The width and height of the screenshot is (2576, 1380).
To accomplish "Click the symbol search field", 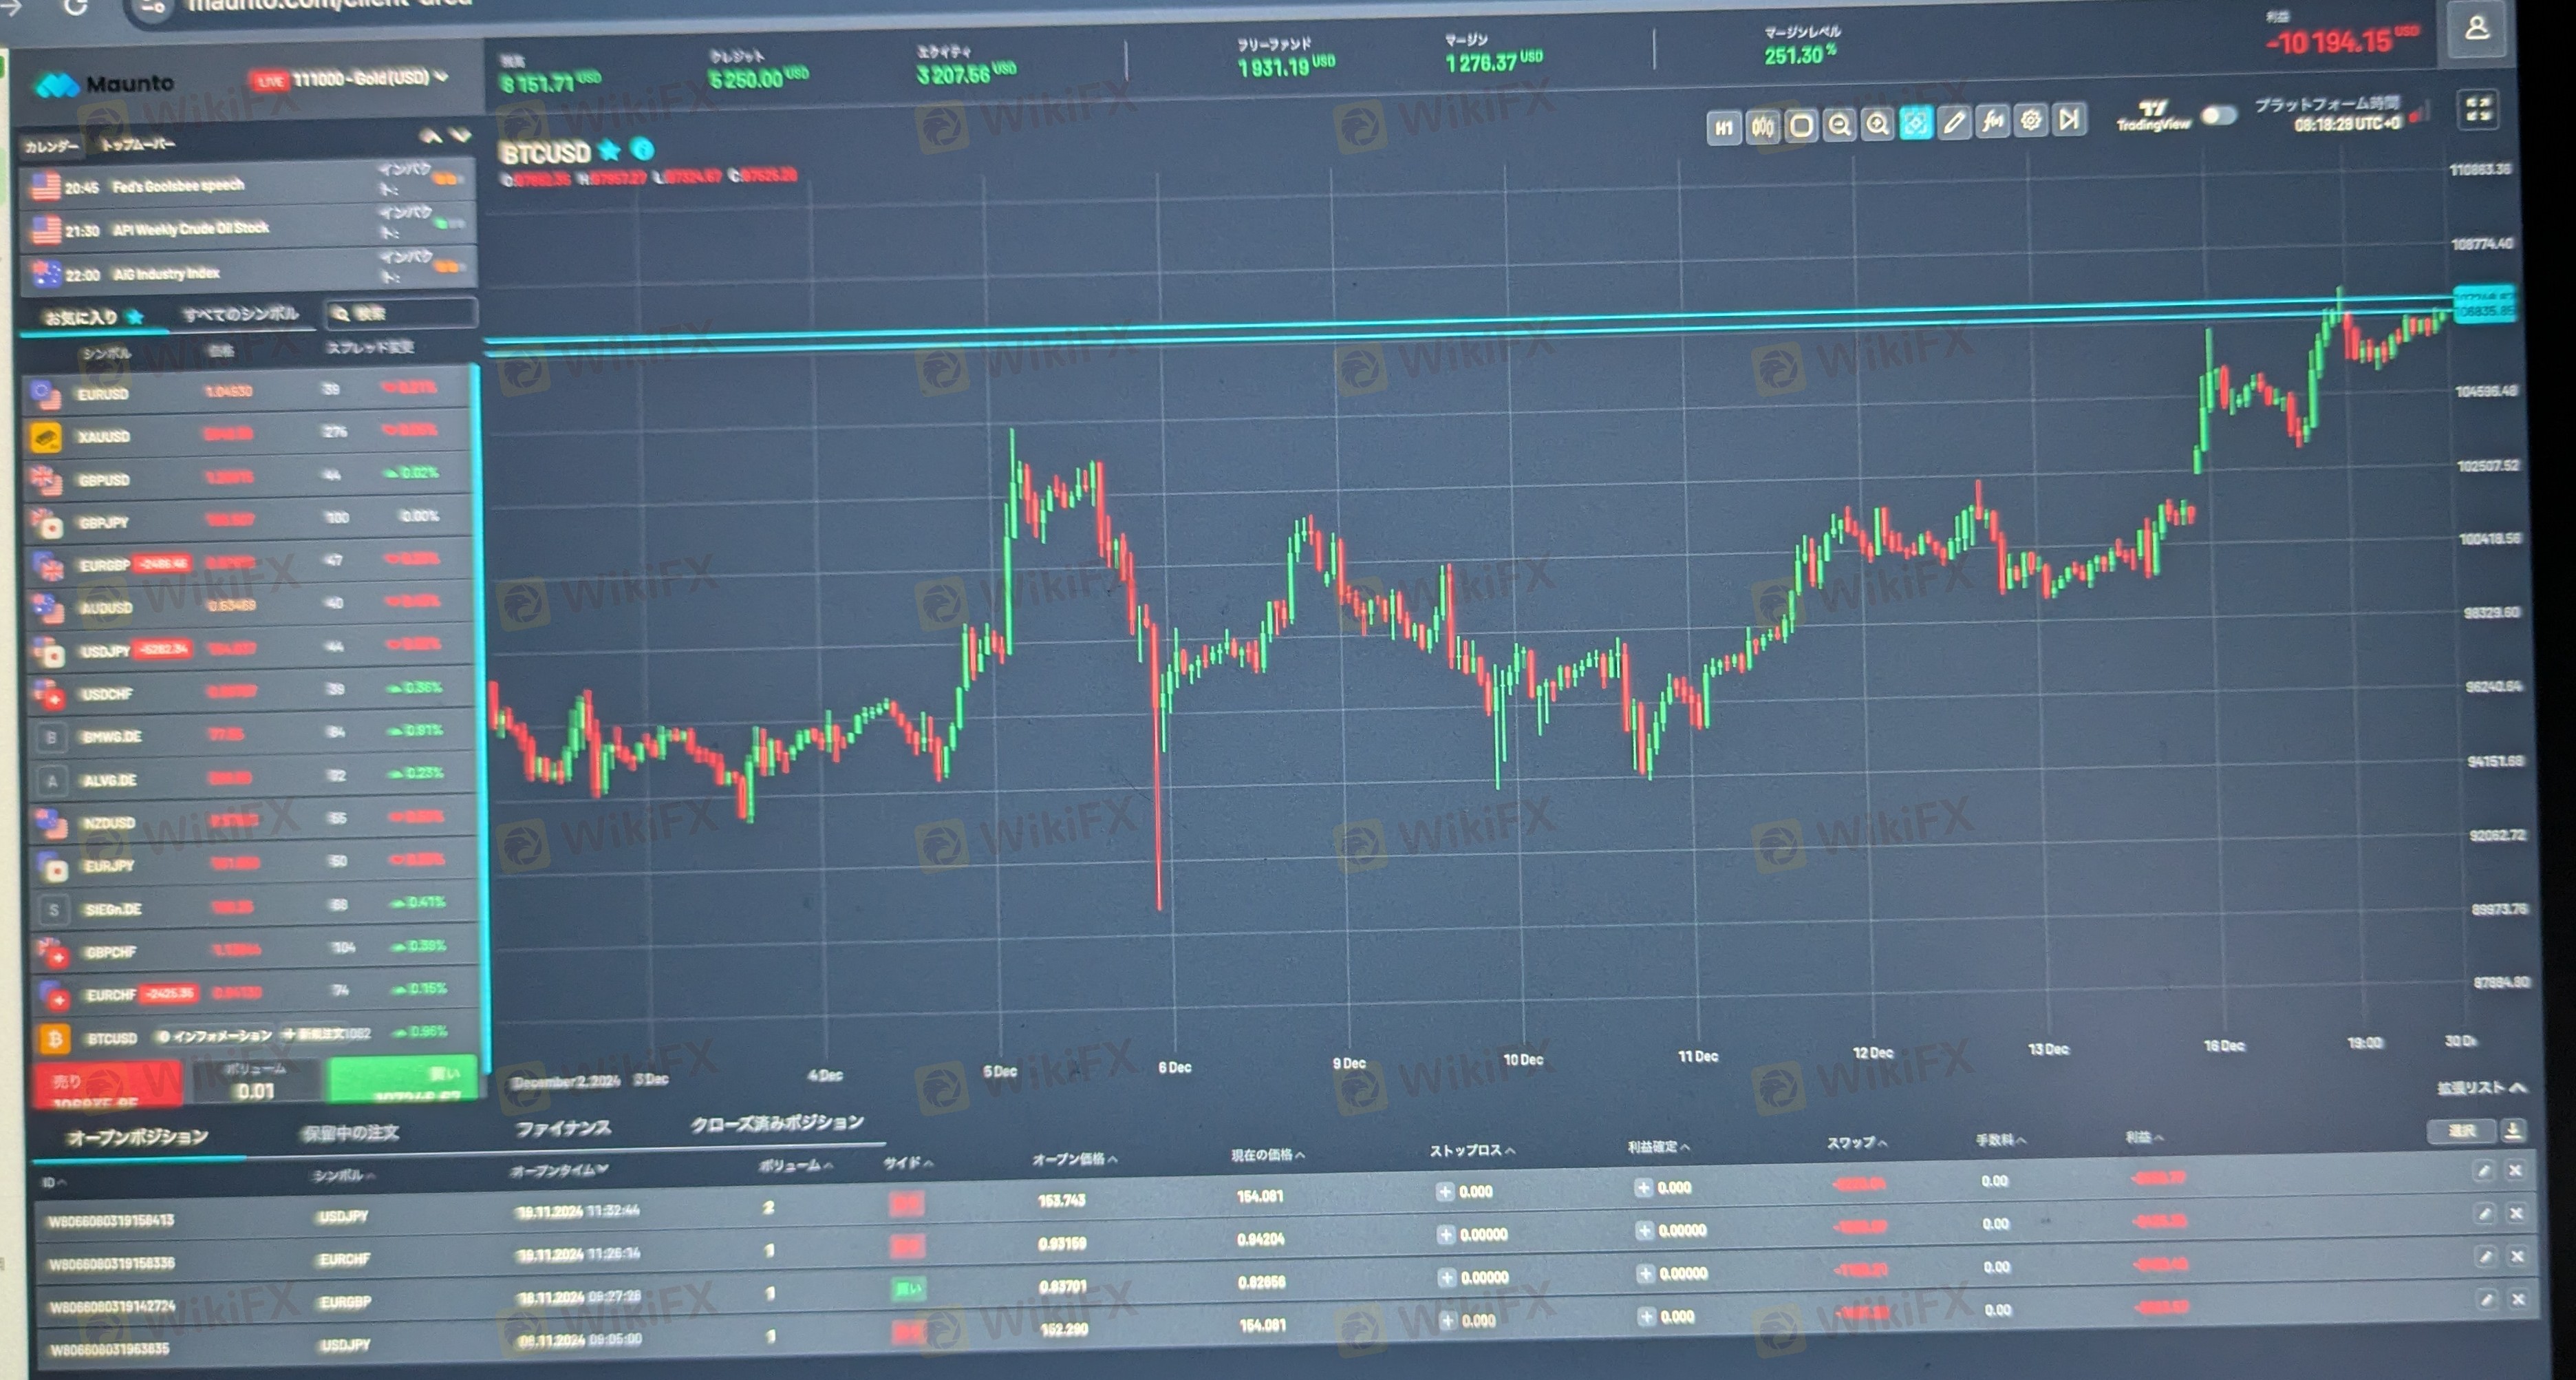I will coord(401,313).
